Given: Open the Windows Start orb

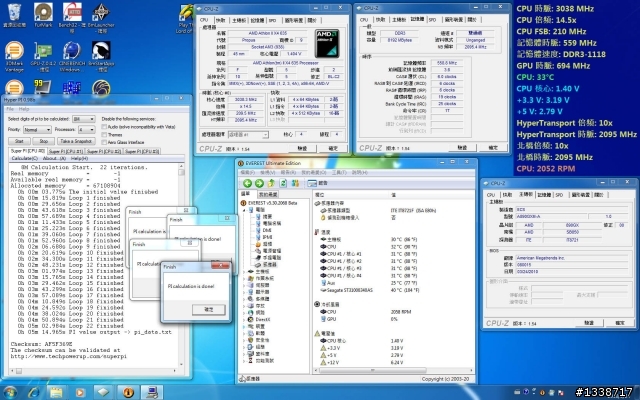Looking at the screenshot, I should [10, 392].
